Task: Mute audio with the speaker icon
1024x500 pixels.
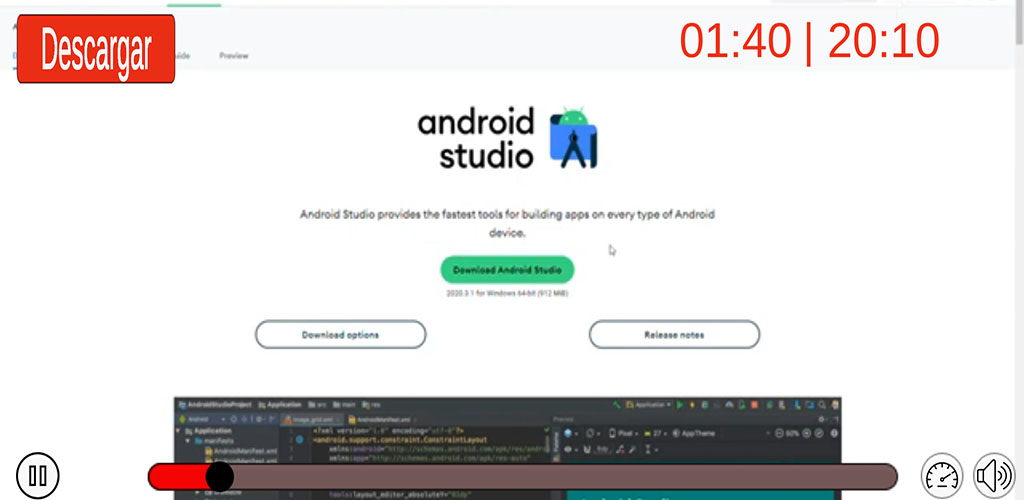Action: (x=995, y=476)
